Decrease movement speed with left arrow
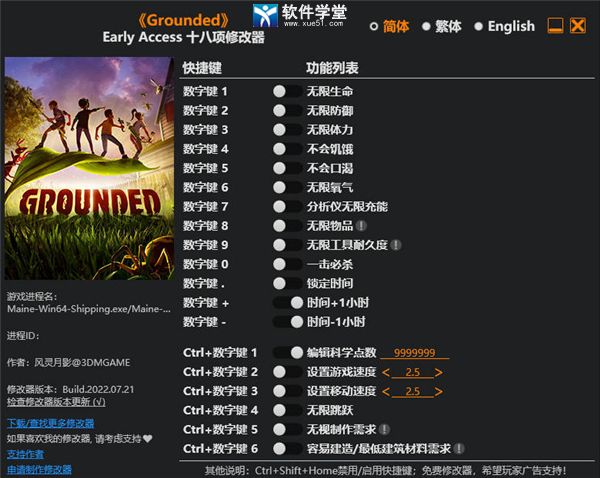600x478 pixels. tap(386, 392)
